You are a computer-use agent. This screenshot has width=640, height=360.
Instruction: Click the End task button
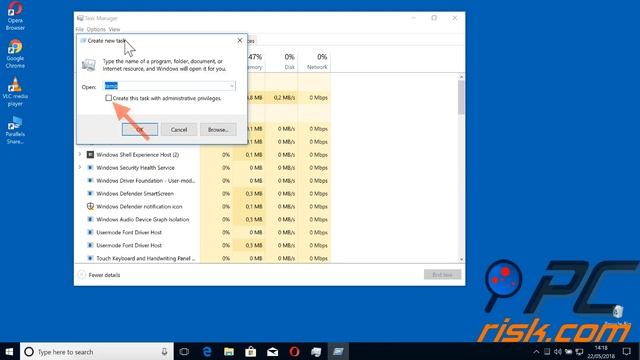[x=442, y=275]
